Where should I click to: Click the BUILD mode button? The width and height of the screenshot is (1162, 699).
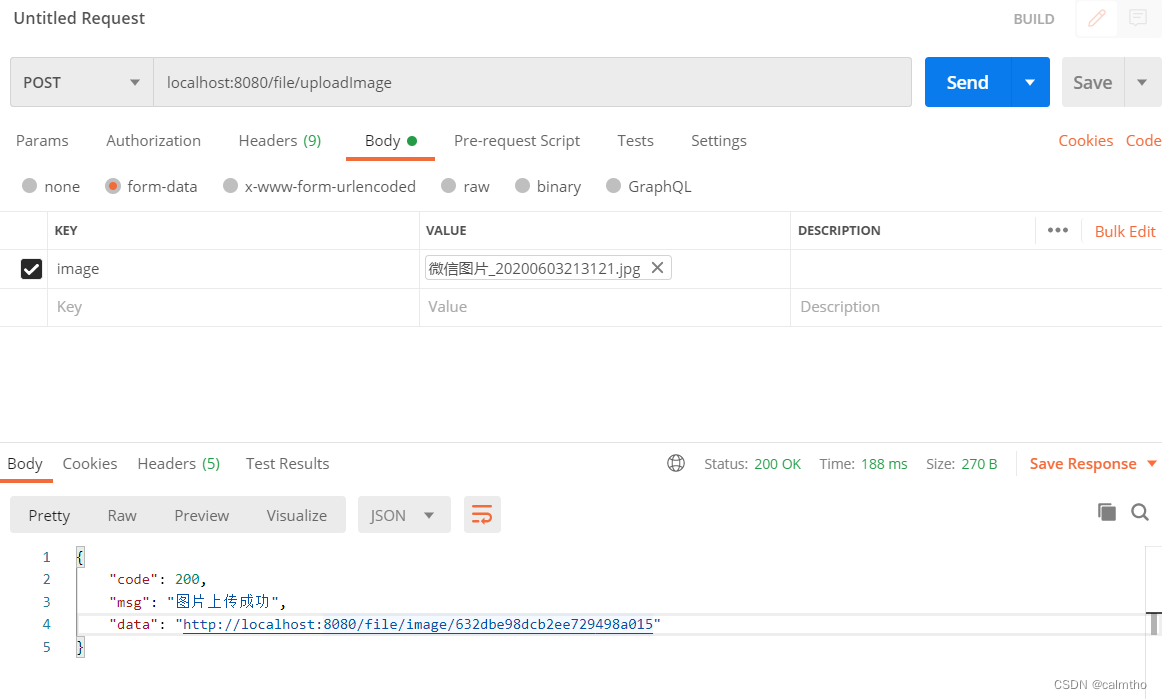1034,19
